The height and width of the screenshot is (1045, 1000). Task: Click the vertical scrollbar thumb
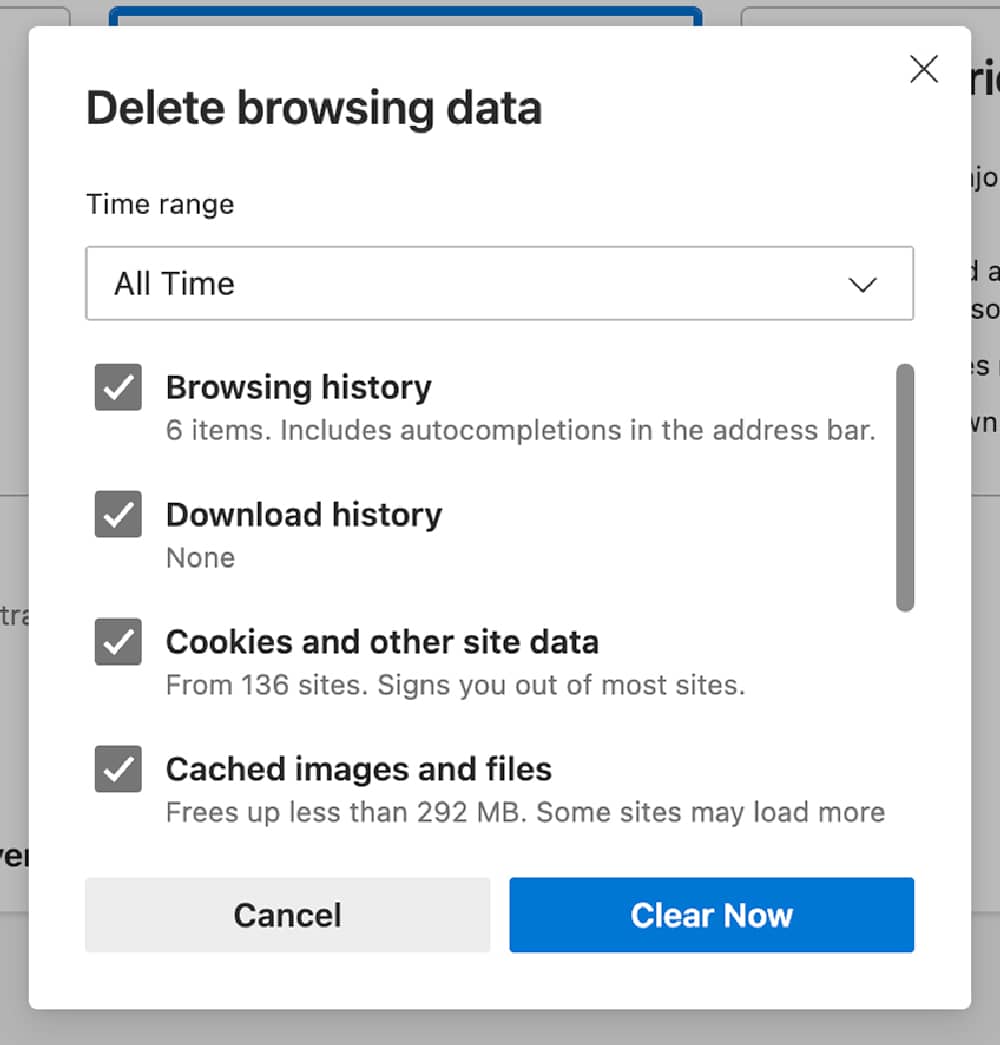[905, 487]
